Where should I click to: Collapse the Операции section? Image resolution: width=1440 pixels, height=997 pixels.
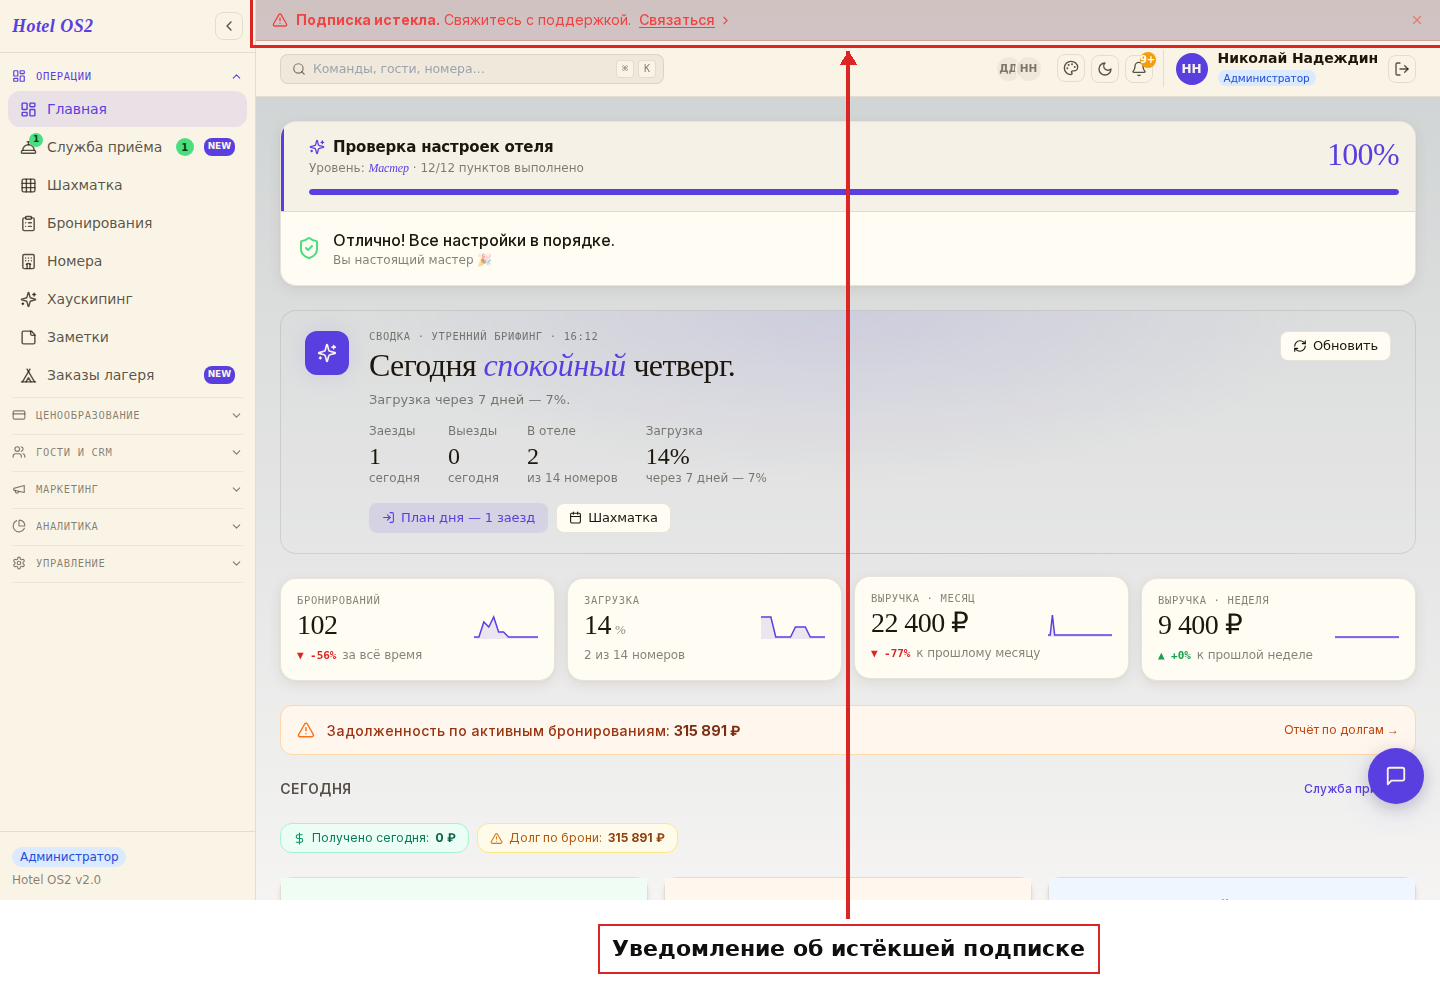(128, 76)
